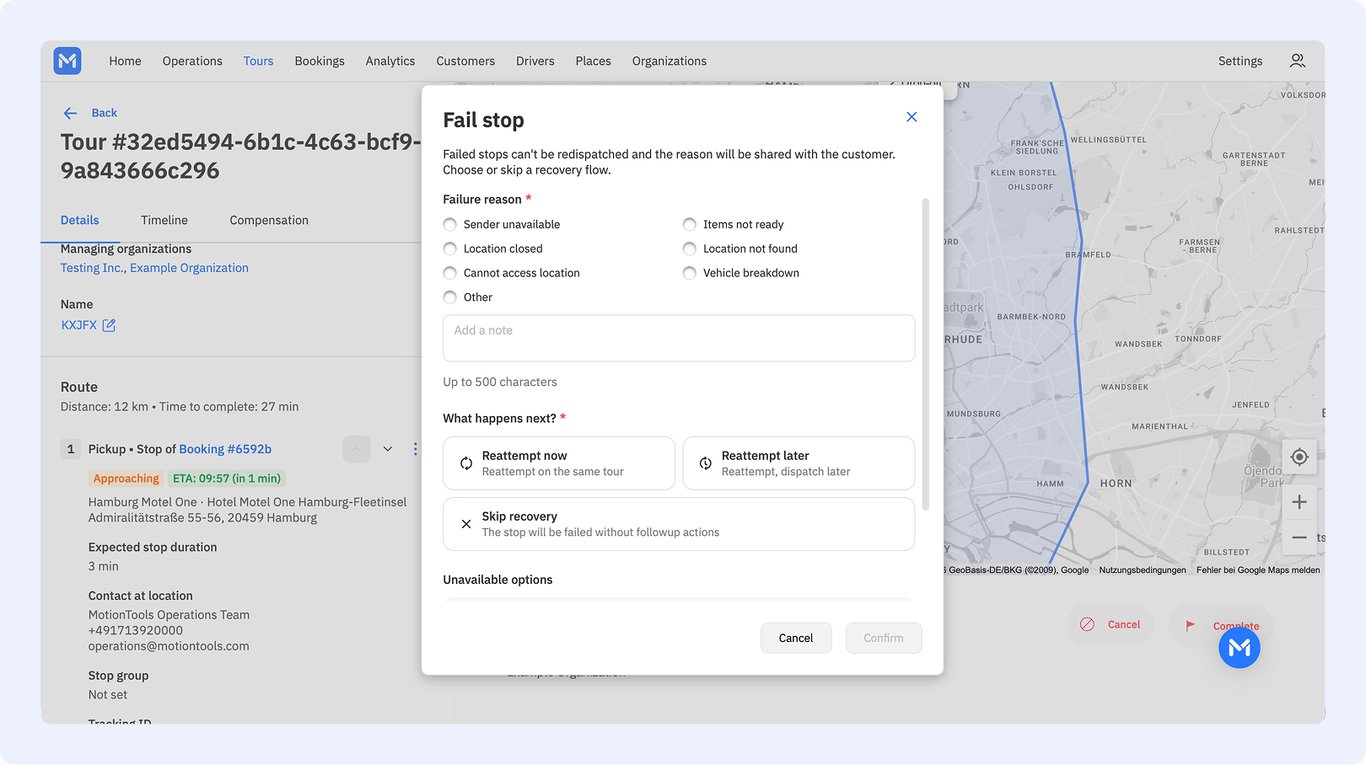Zoom in on the map

[x=1299, y=502]
